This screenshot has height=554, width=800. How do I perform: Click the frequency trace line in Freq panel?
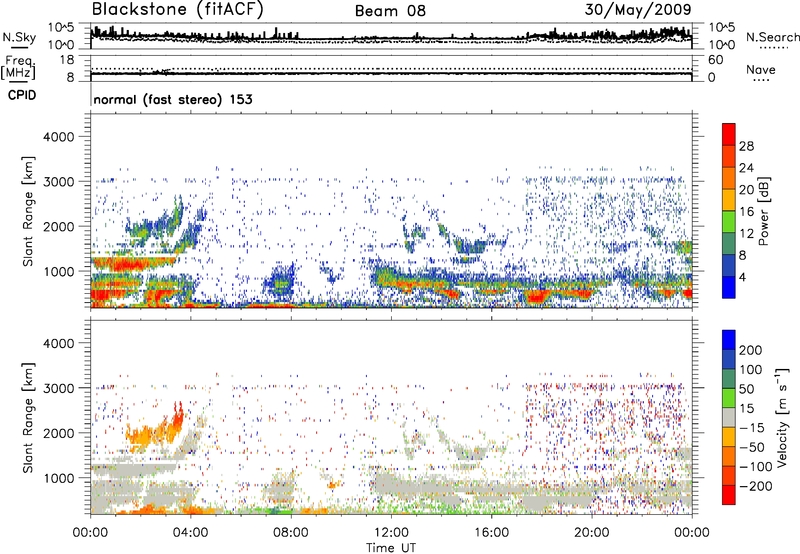pyautogui.click(x=391, y=74)
